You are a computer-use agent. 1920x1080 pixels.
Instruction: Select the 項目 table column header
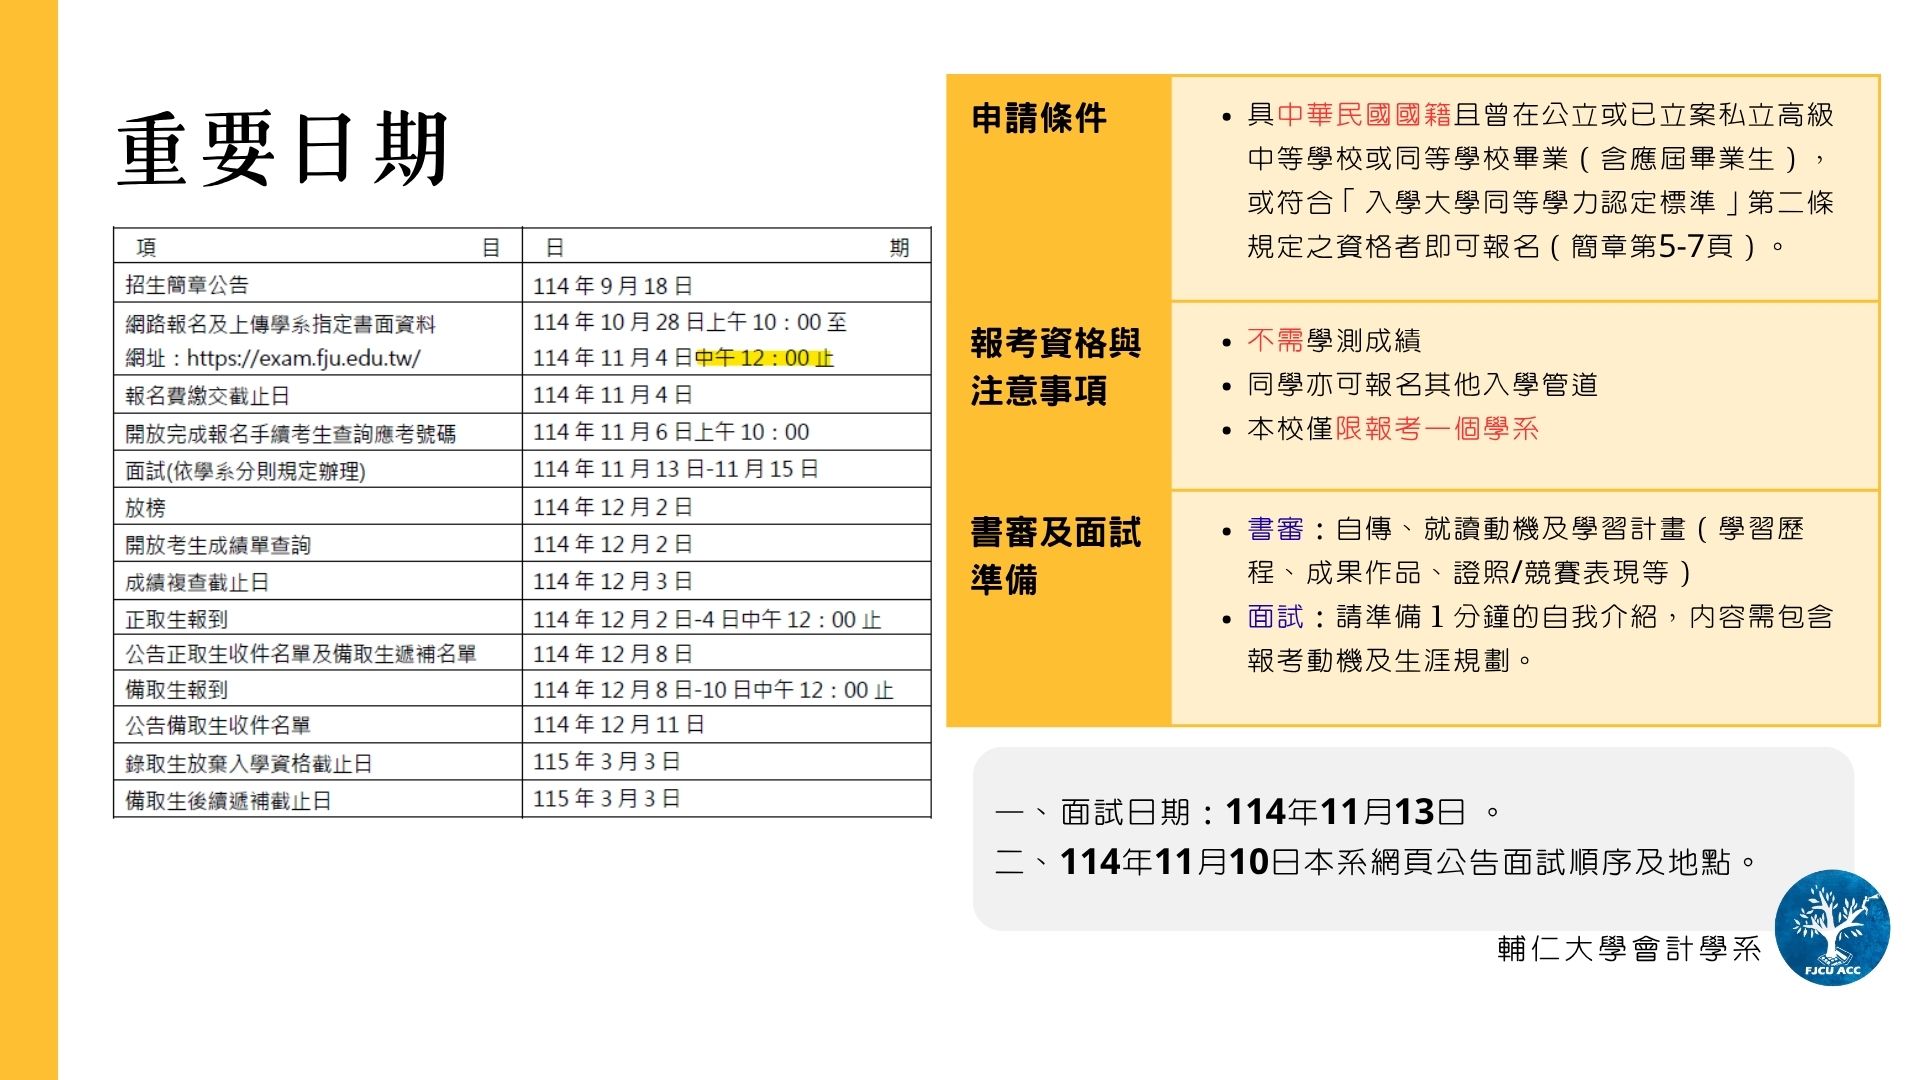tap(318, 247)
